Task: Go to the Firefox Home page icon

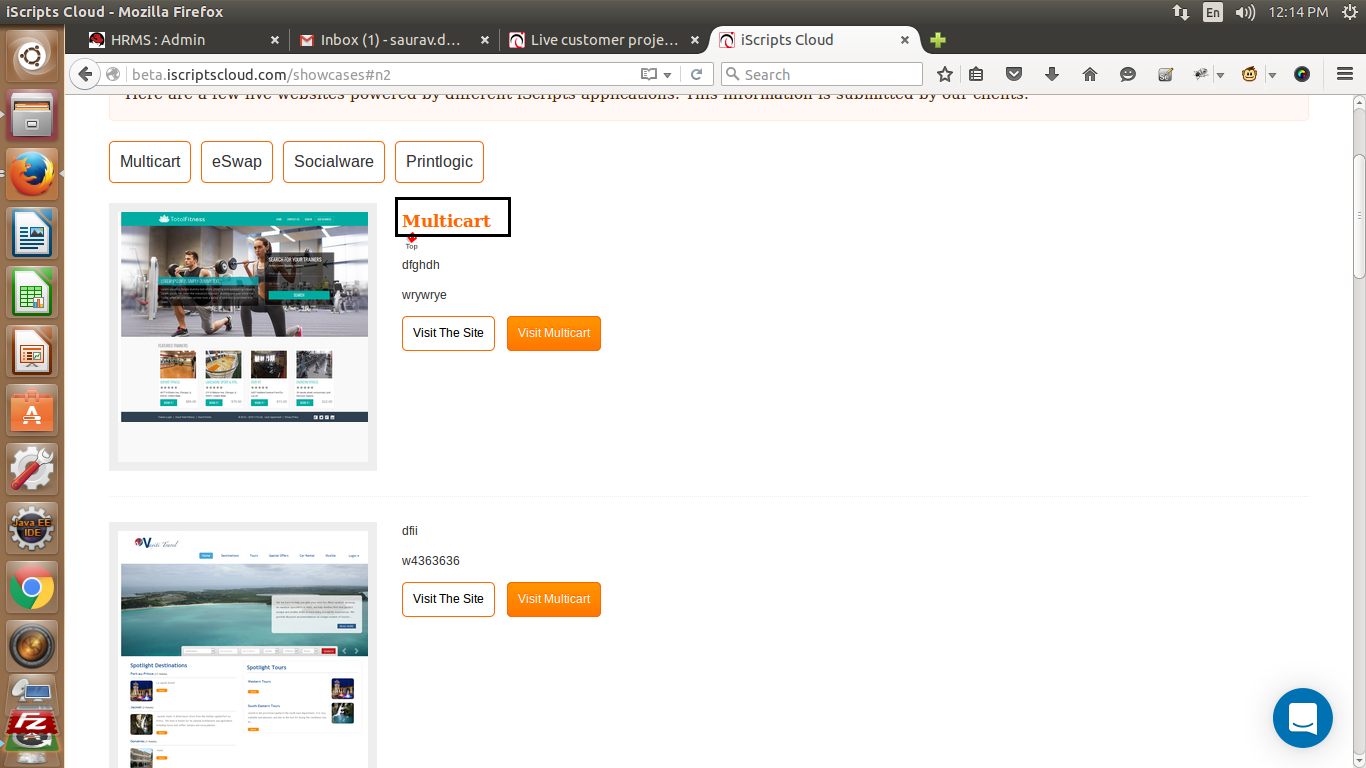Action: point(1090,74)
